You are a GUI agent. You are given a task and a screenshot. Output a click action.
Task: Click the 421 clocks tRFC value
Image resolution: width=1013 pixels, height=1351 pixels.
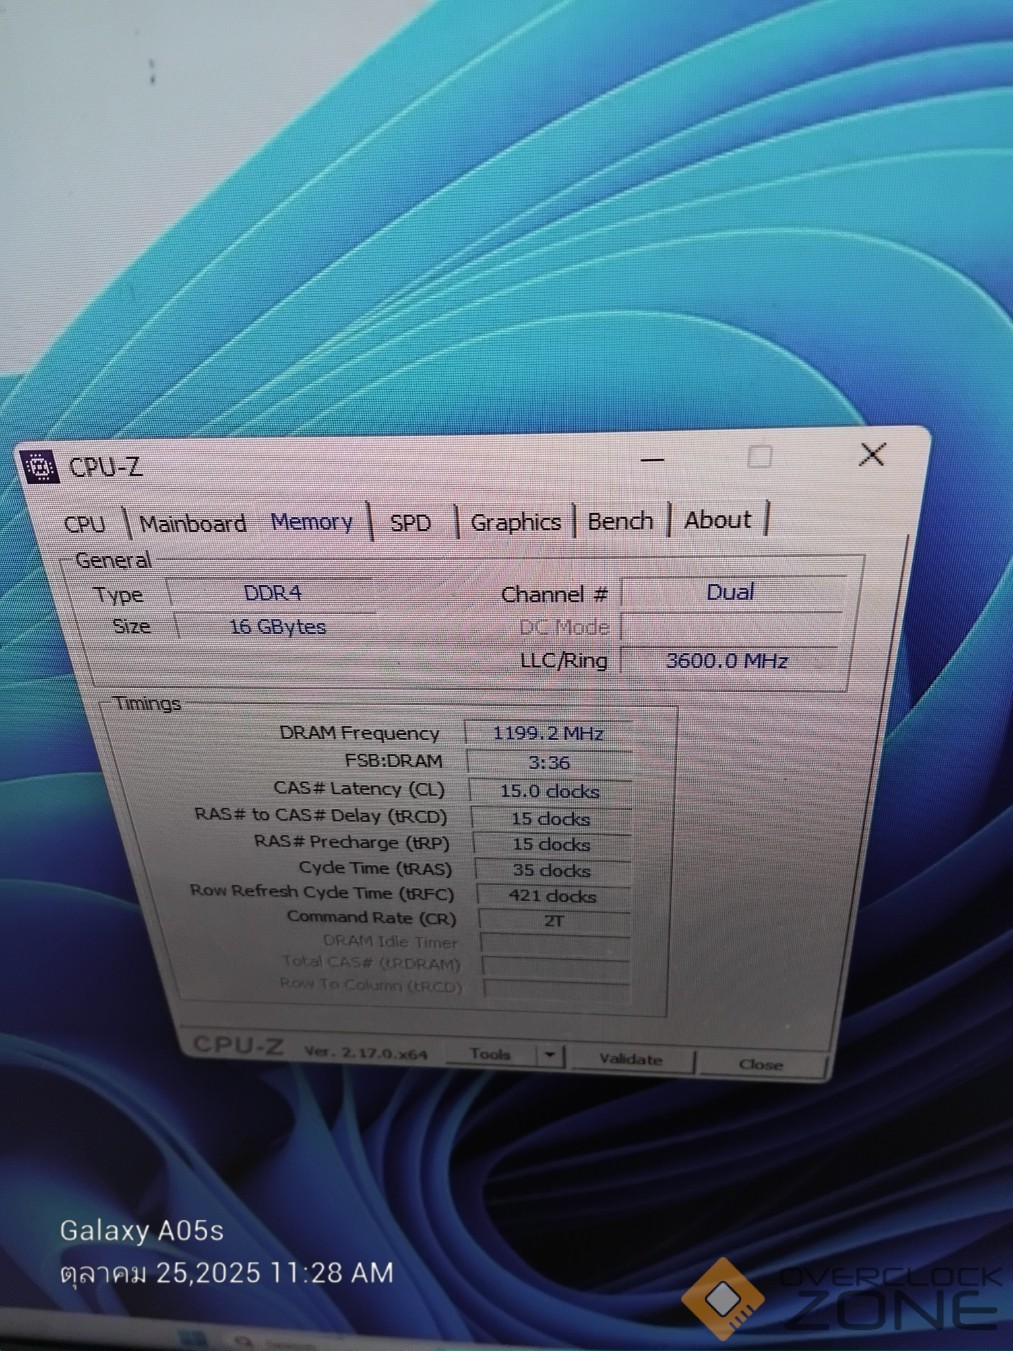click(553, 896)
